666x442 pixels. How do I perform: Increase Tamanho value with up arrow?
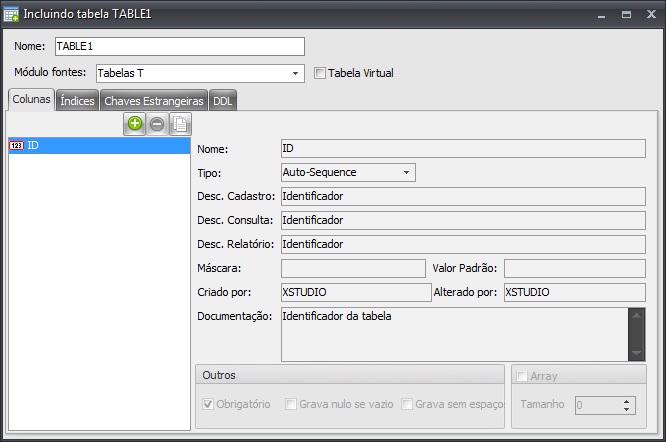627,400
